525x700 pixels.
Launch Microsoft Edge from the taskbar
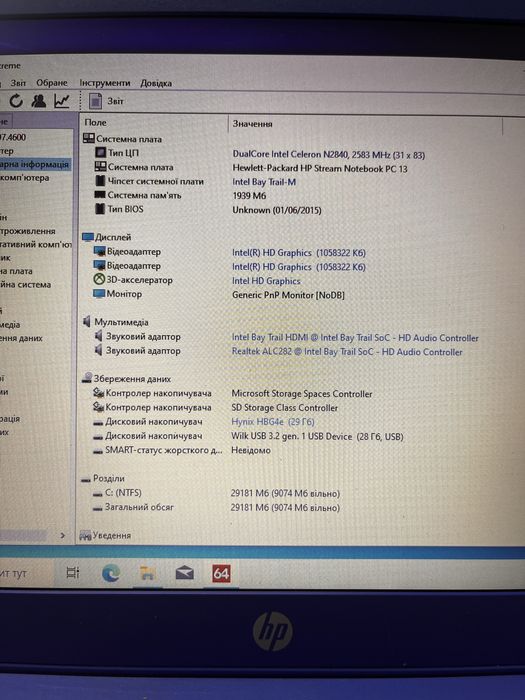pos(110,573)
